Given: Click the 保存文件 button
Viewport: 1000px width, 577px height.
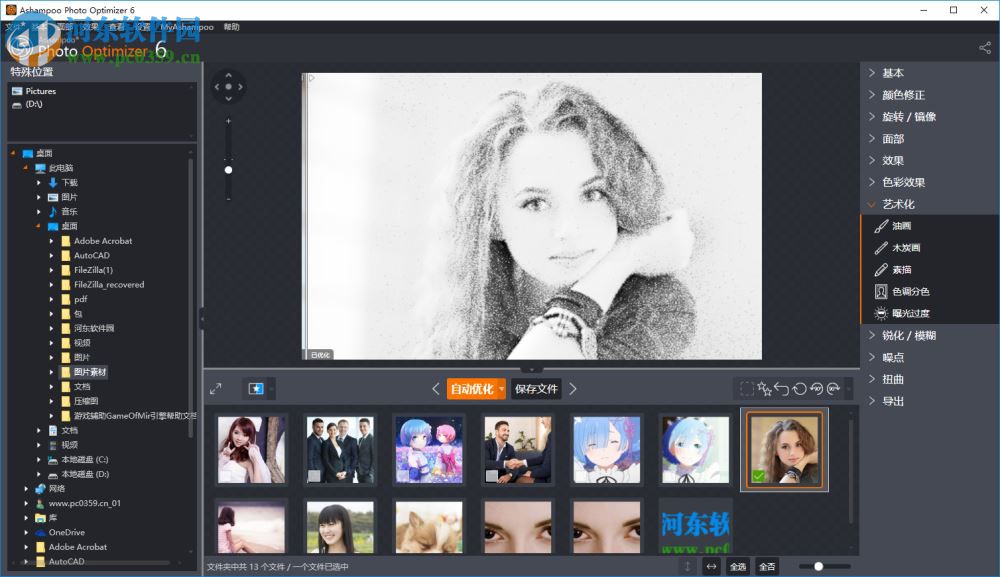Looking at the screenshot, I should pyautogui.click(x=538, y=388).
